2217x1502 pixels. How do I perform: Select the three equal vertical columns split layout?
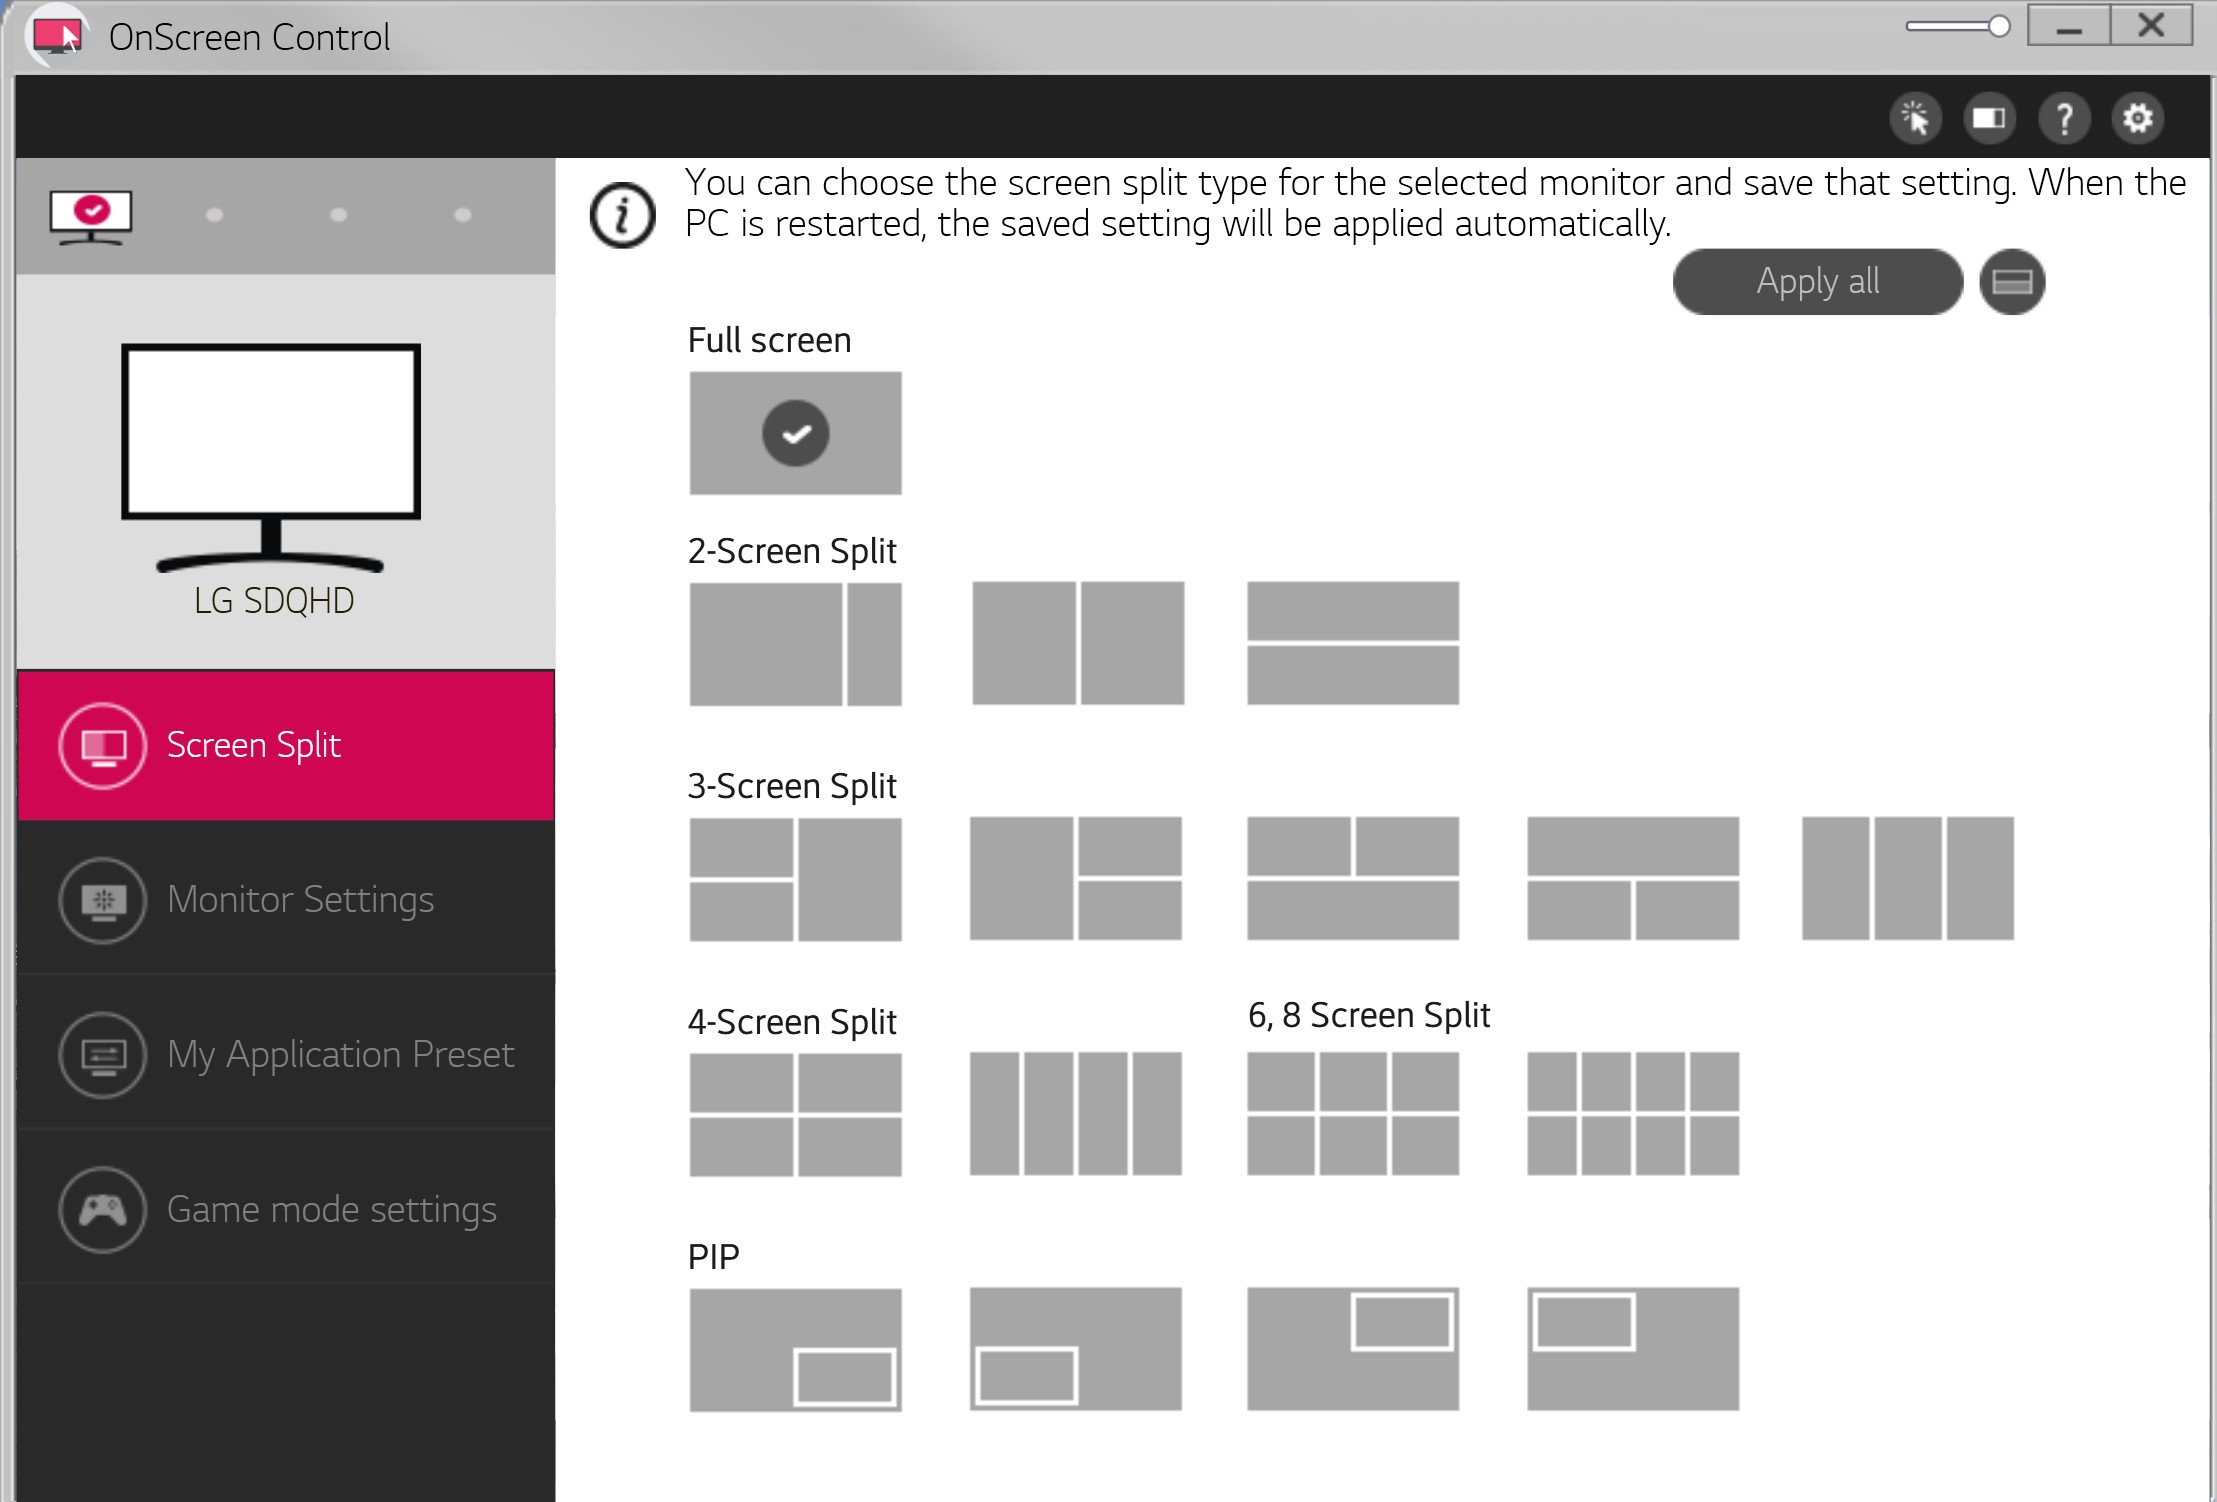(1907, 878)
